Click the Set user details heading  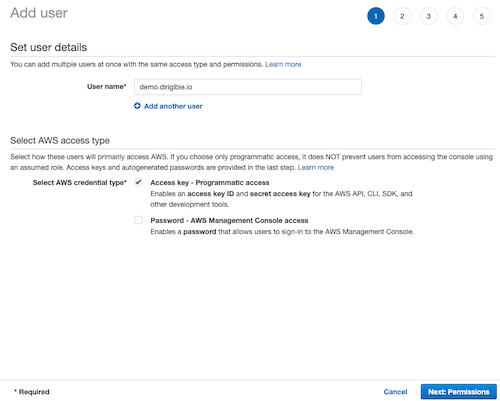[x=49, y=47]
